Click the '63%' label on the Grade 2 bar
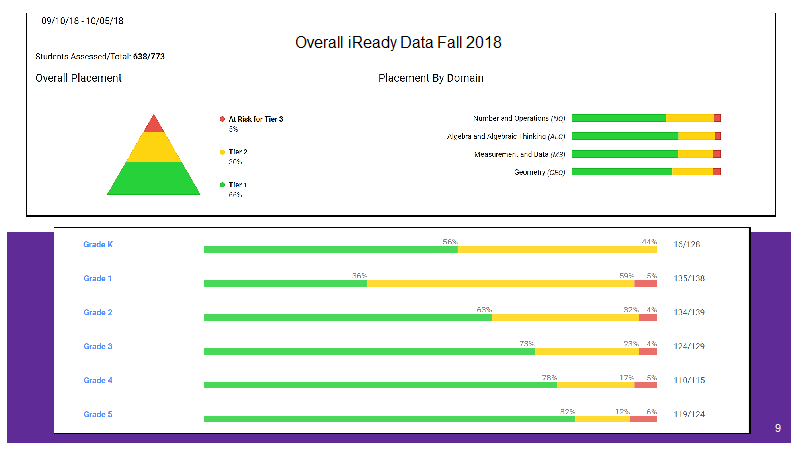The width and height of the screenshot is (800, 450). 484,310
